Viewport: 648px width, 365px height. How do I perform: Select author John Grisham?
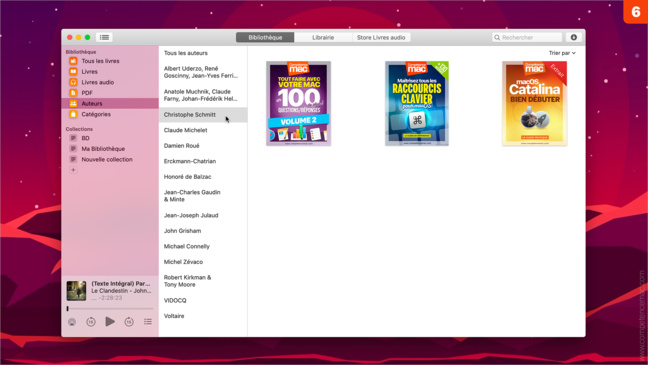pos(203,231)
